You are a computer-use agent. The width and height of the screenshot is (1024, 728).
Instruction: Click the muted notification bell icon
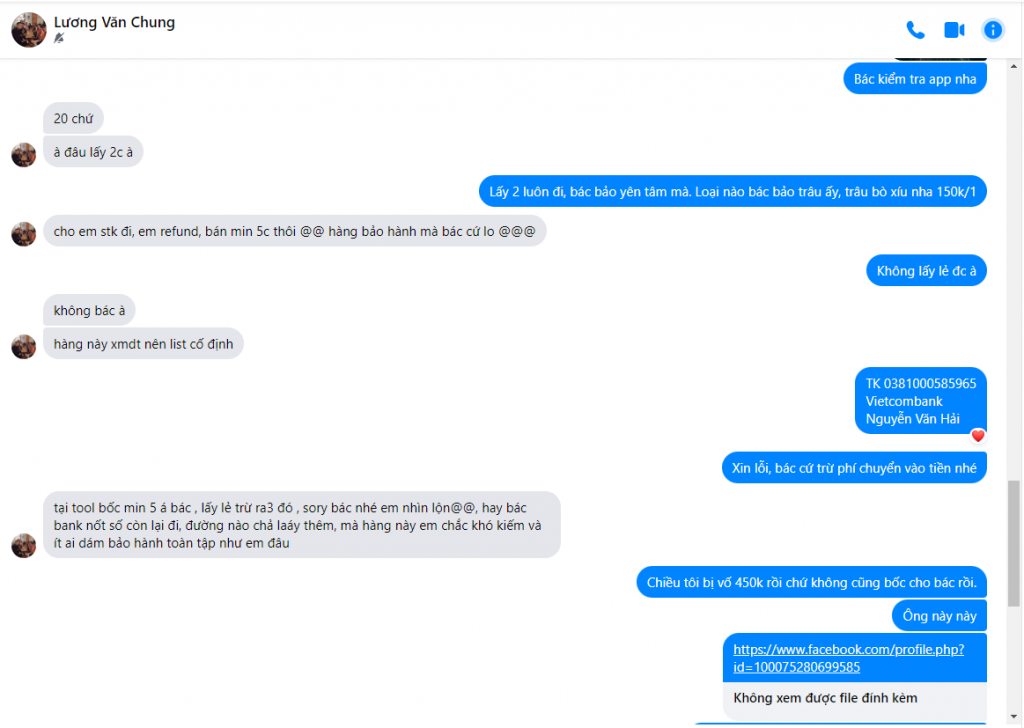[x=59, y=38]
